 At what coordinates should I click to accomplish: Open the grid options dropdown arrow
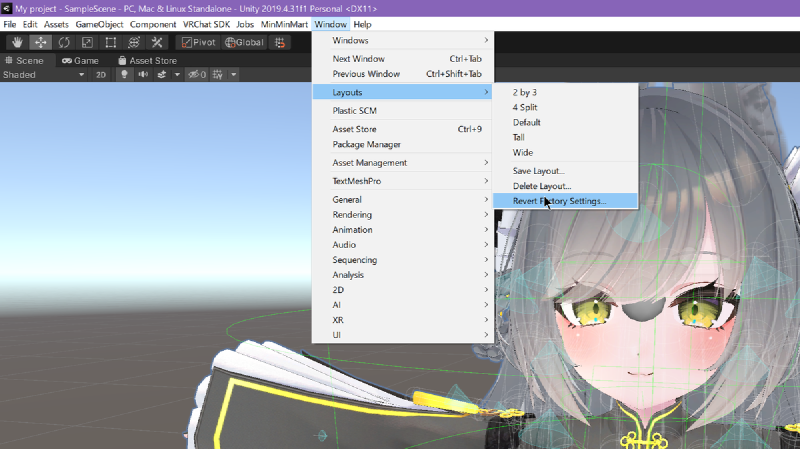coord(234,74)
